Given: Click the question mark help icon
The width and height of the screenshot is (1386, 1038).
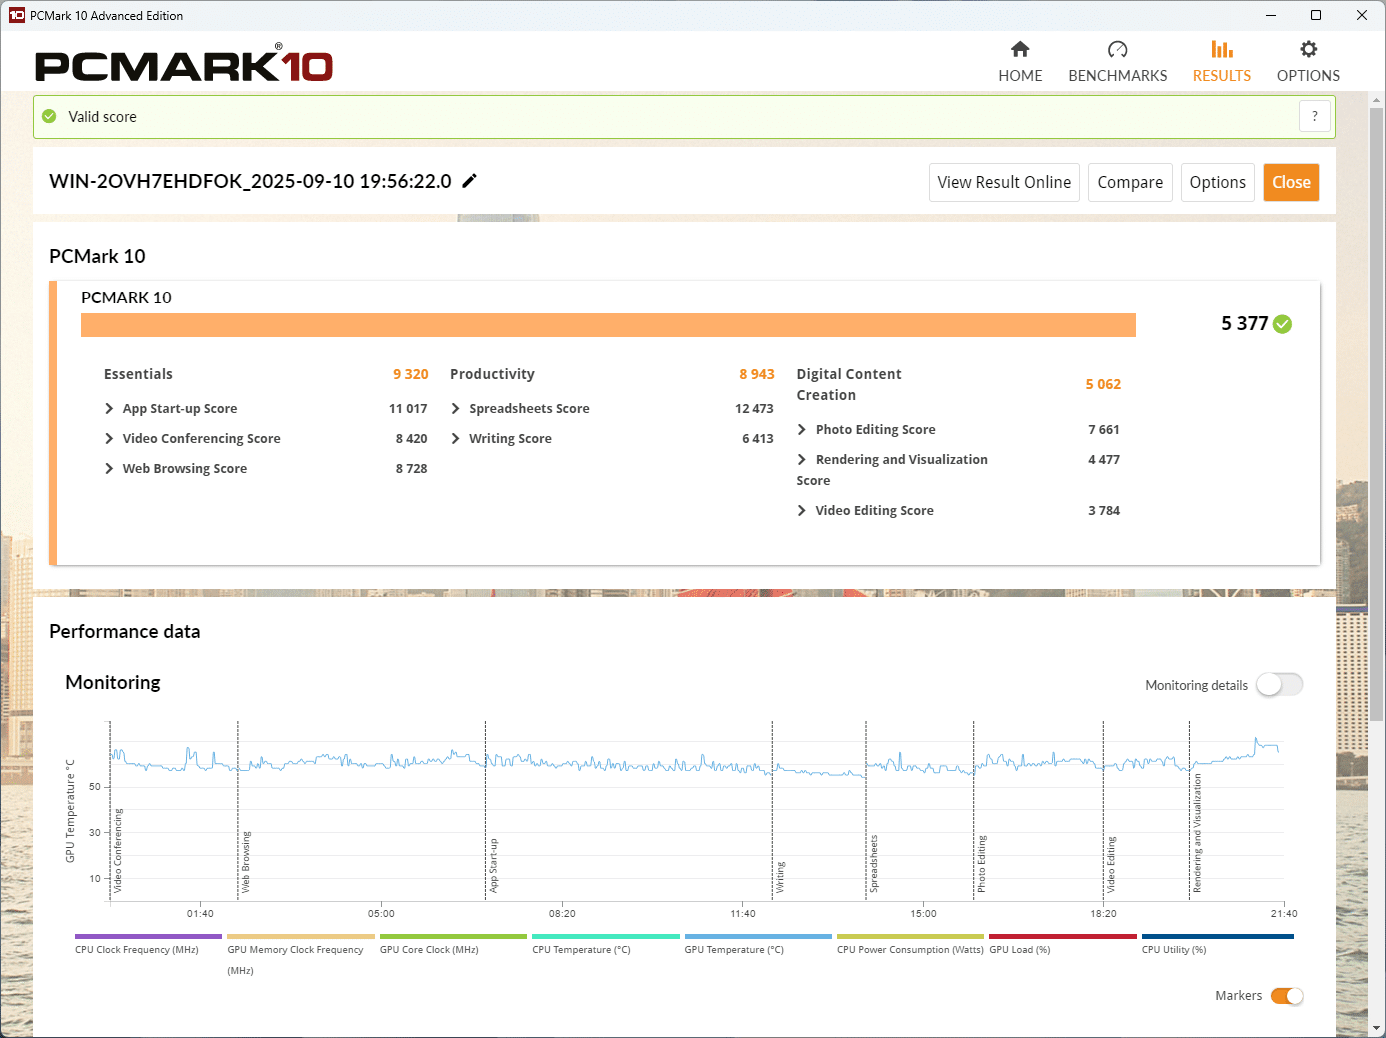Looking at the screenshot, I should pyautogui.click(x=1314, y=116).
